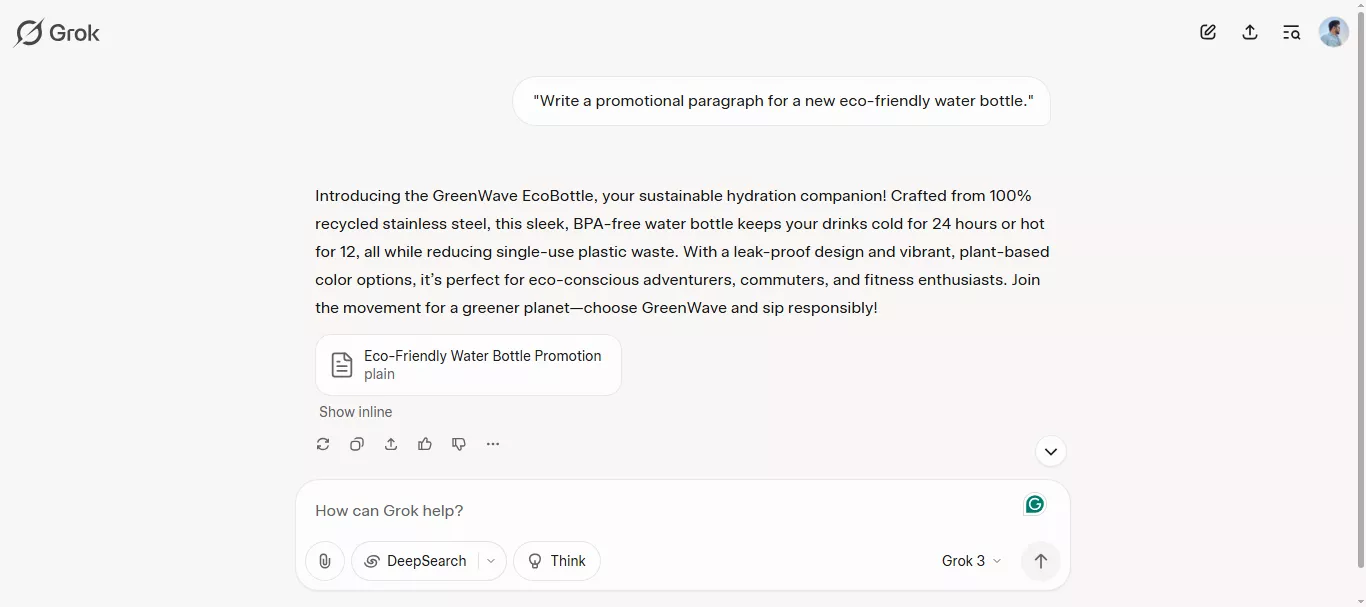Enable DeepSearch mode
The width and height of the screenshot is (1366, 607).
point(415,561)
